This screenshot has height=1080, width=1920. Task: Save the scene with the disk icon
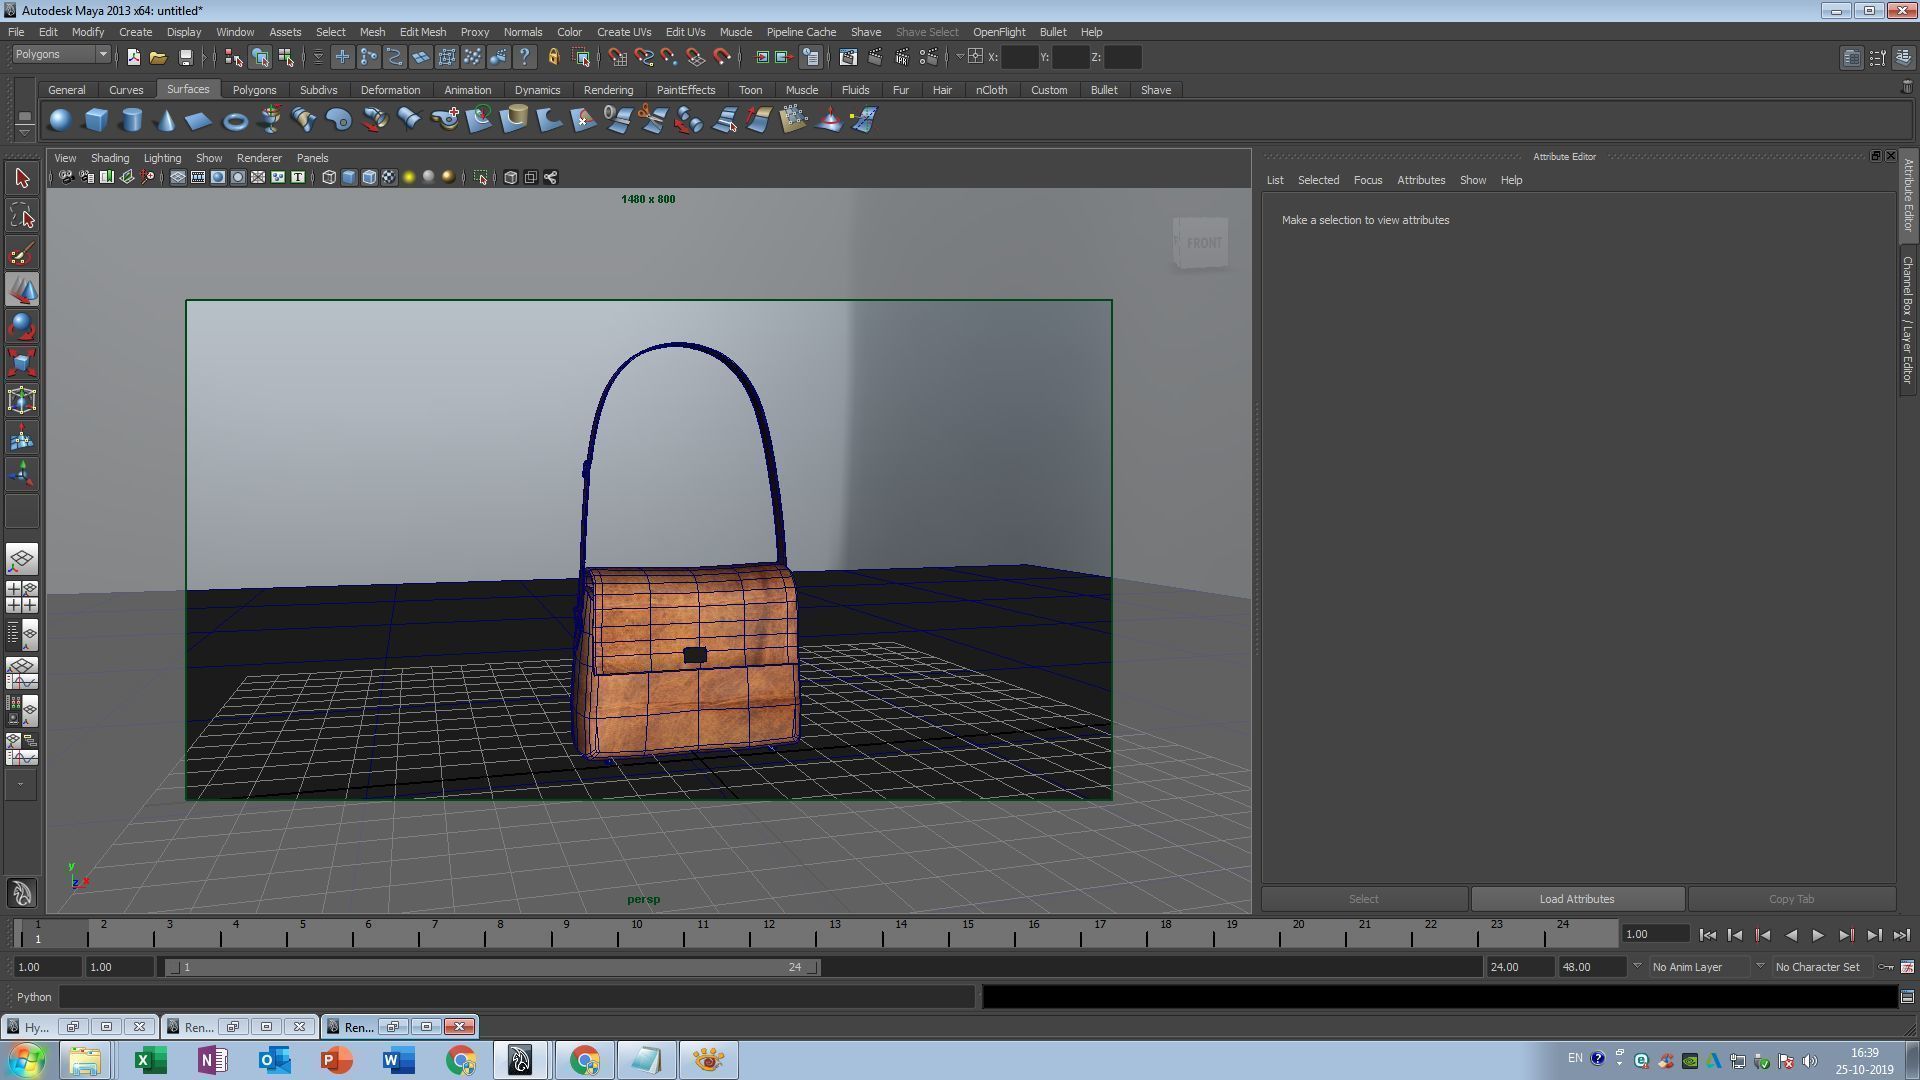(185, 57)
